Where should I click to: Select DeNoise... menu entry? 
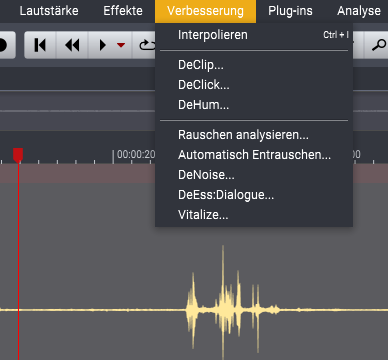[254, 175]
